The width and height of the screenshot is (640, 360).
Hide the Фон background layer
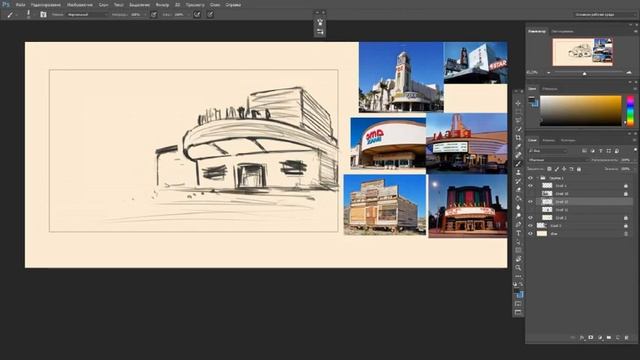(x=530, y=234)
